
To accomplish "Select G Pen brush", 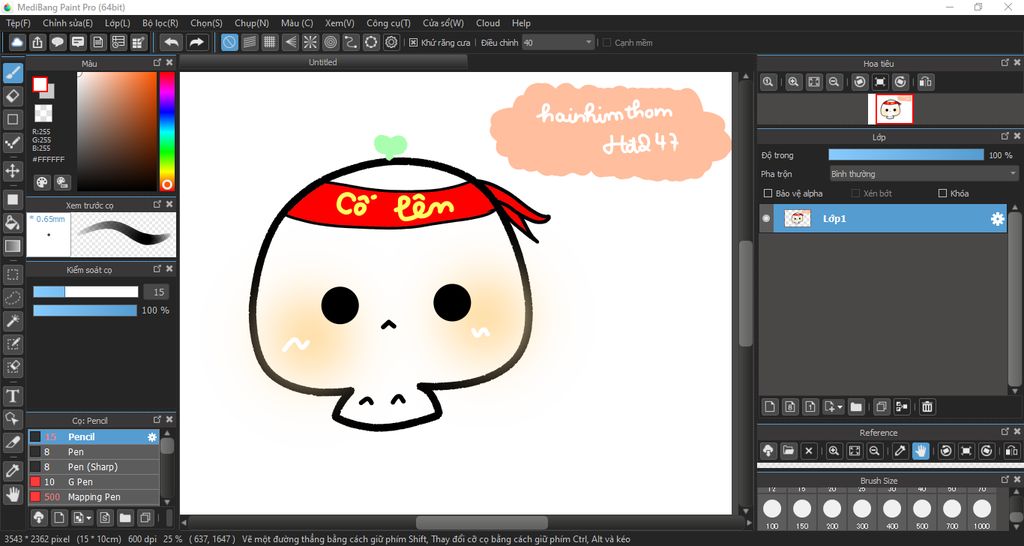I will (93, 482).
